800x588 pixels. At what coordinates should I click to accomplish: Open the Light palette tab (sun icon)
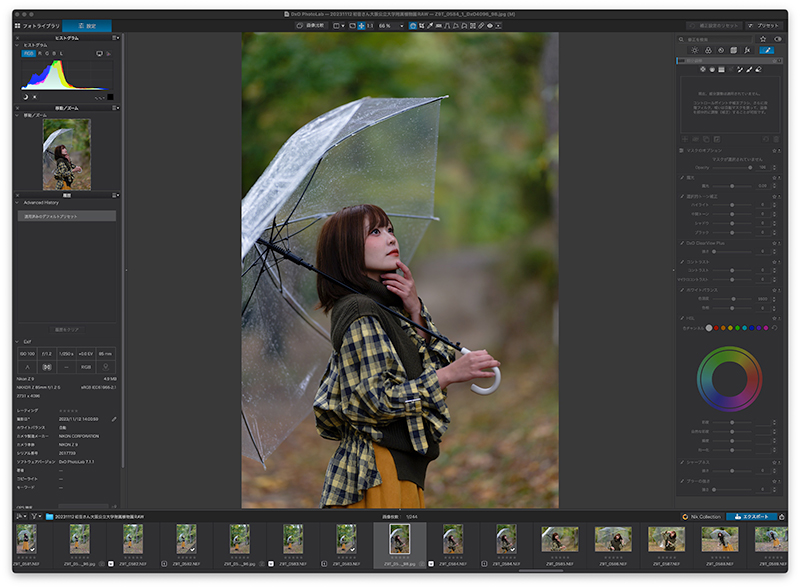click(x=694, y=50)
